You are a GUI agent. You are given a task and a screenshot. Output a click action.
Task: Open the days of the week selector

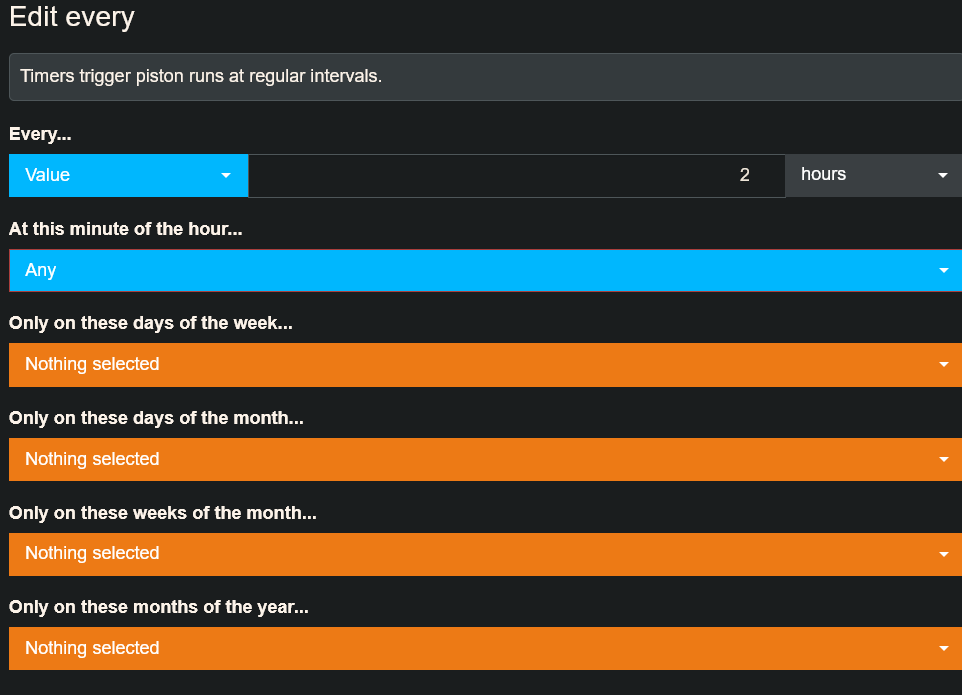click(485, 365)
